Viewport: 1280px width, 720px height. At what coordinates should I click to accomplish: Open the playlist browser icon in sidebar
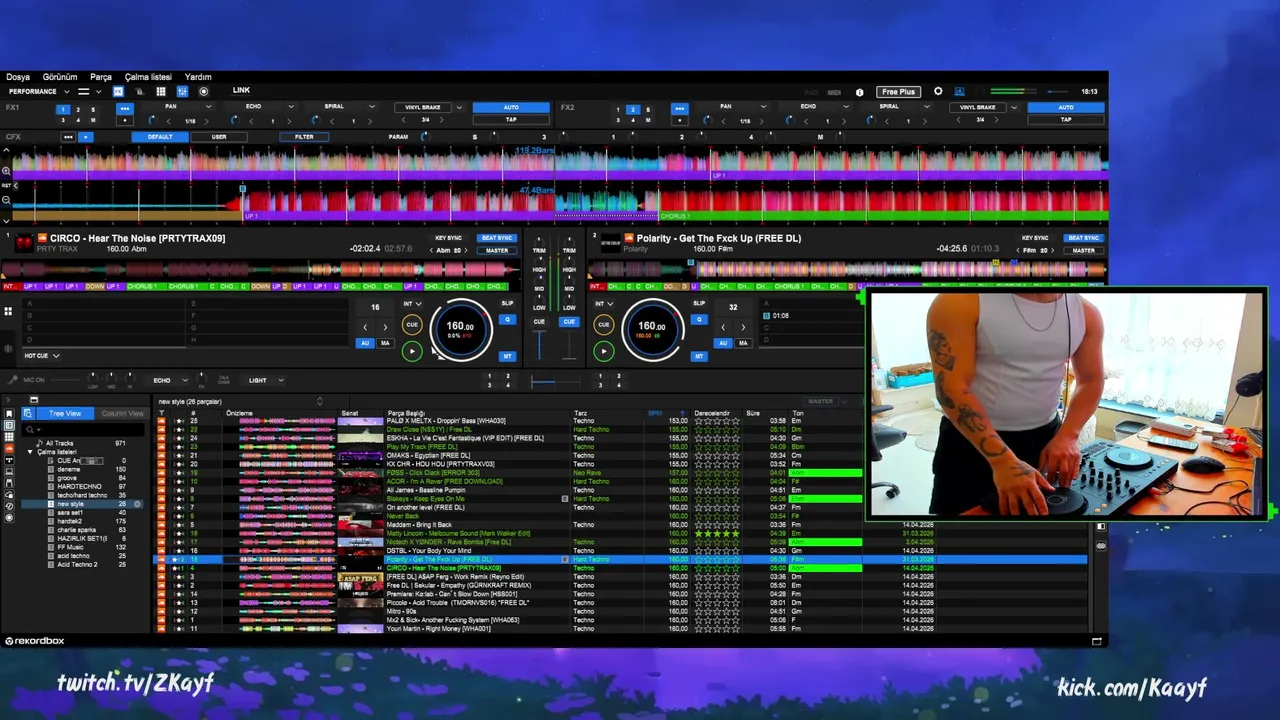click(9, 424)
